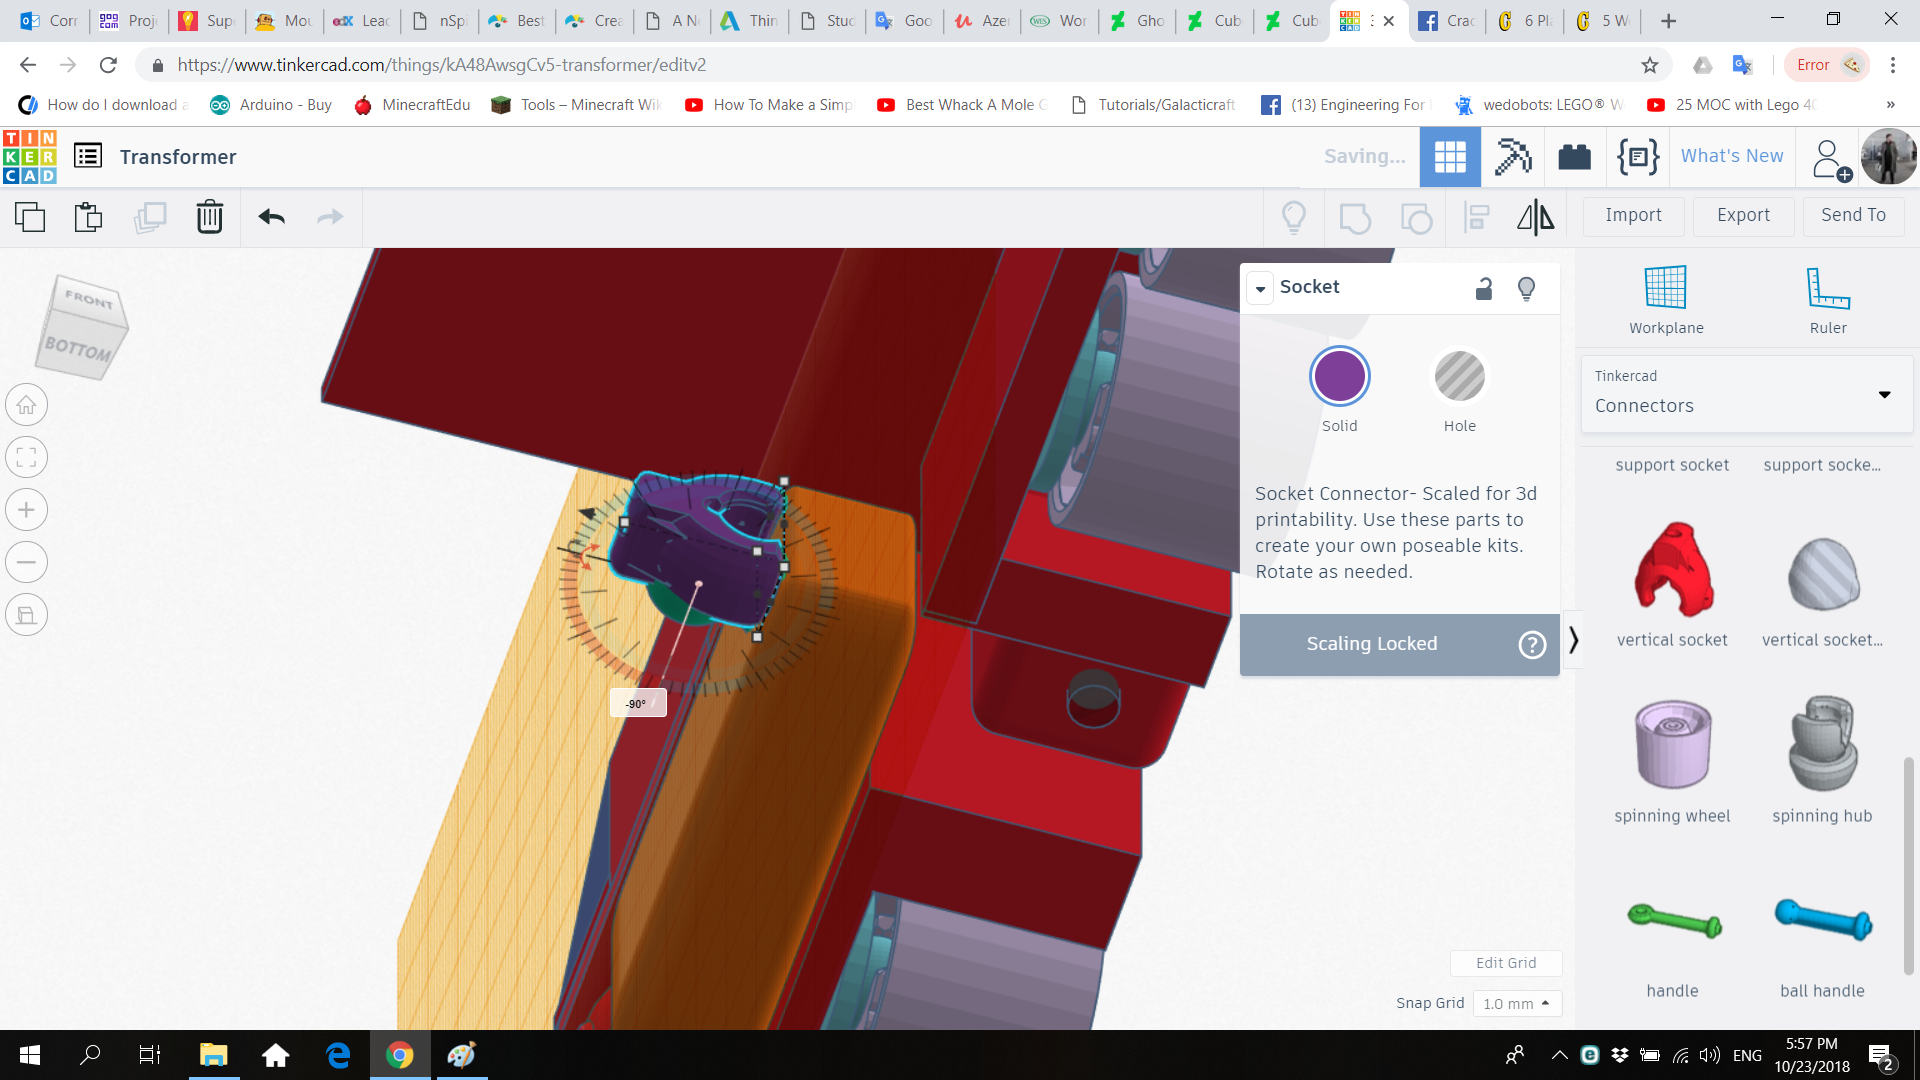Click the Export button

[1742, 215]
